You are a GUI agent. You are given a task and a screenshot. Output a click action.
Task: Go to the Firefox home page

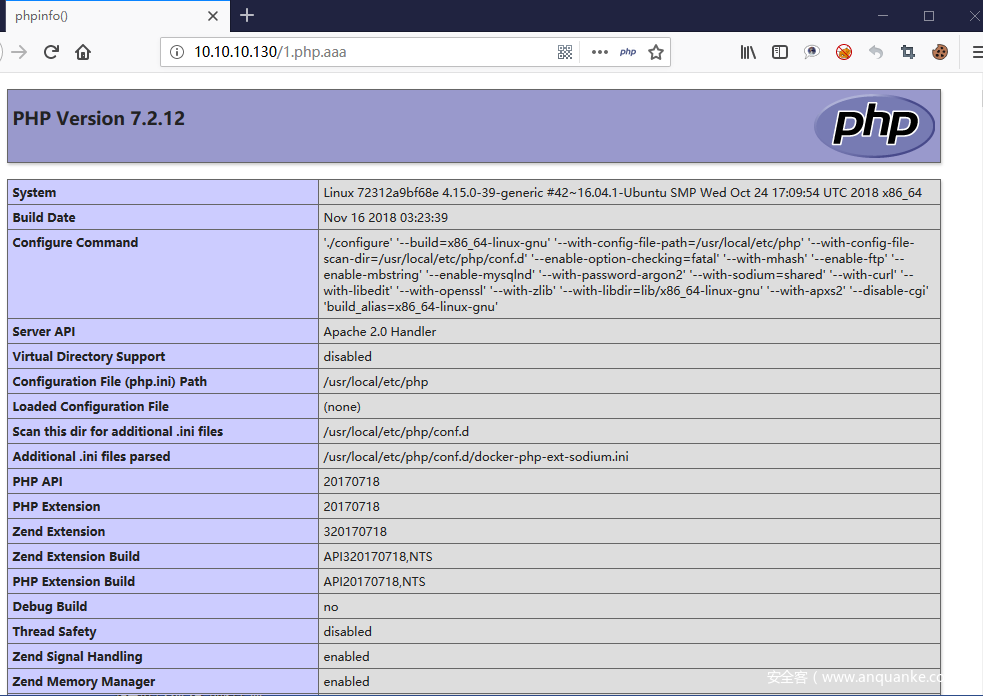83,52
